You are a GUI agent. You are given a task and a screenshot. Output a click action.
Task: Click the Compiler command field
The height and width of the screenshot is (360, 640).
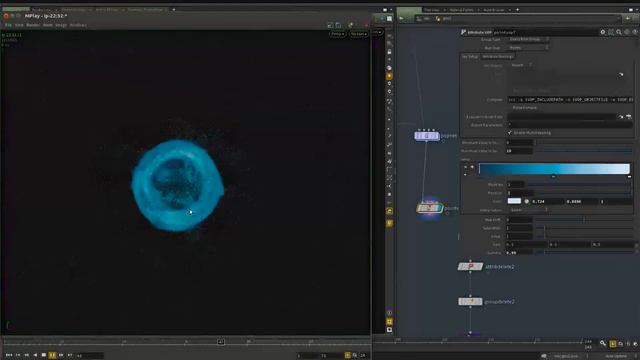tap(570, 100)
